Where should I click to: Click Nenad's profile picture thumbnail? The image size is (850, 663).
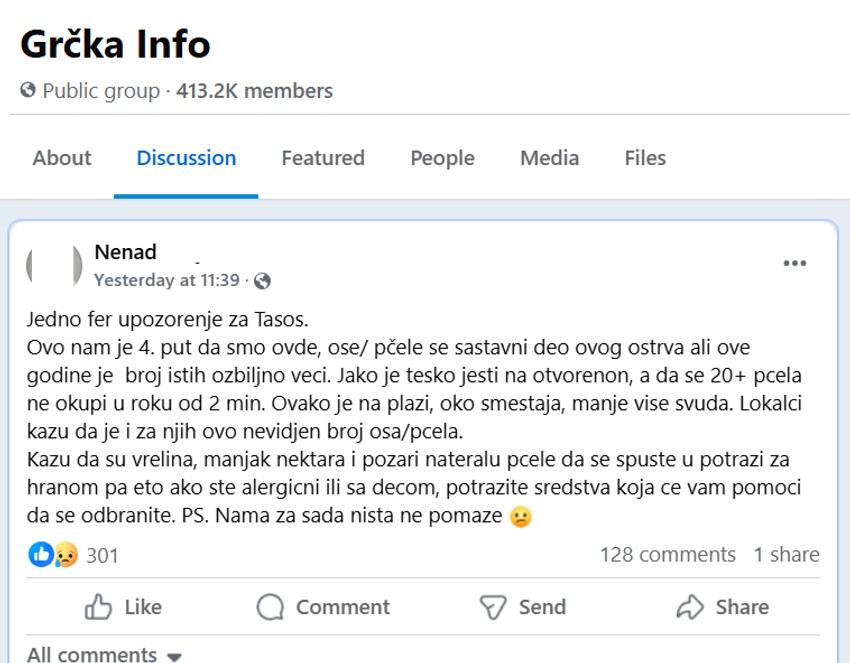55,264
